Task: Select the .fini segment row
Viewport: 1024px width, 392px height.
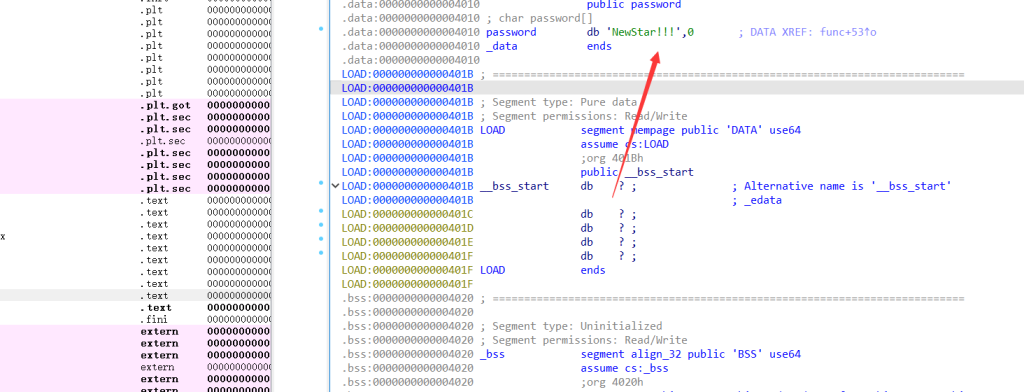Action: pyautogui.click(x=135, y=319)
